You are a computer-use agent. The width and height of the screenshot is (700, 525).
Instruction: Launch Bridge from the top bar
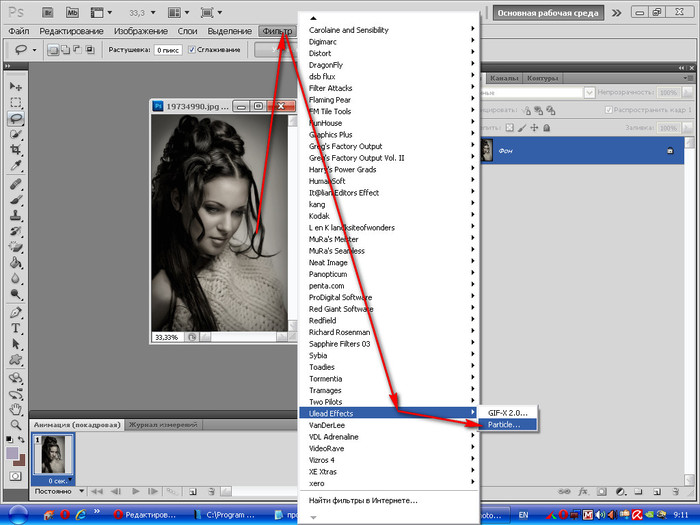point(48,12)
